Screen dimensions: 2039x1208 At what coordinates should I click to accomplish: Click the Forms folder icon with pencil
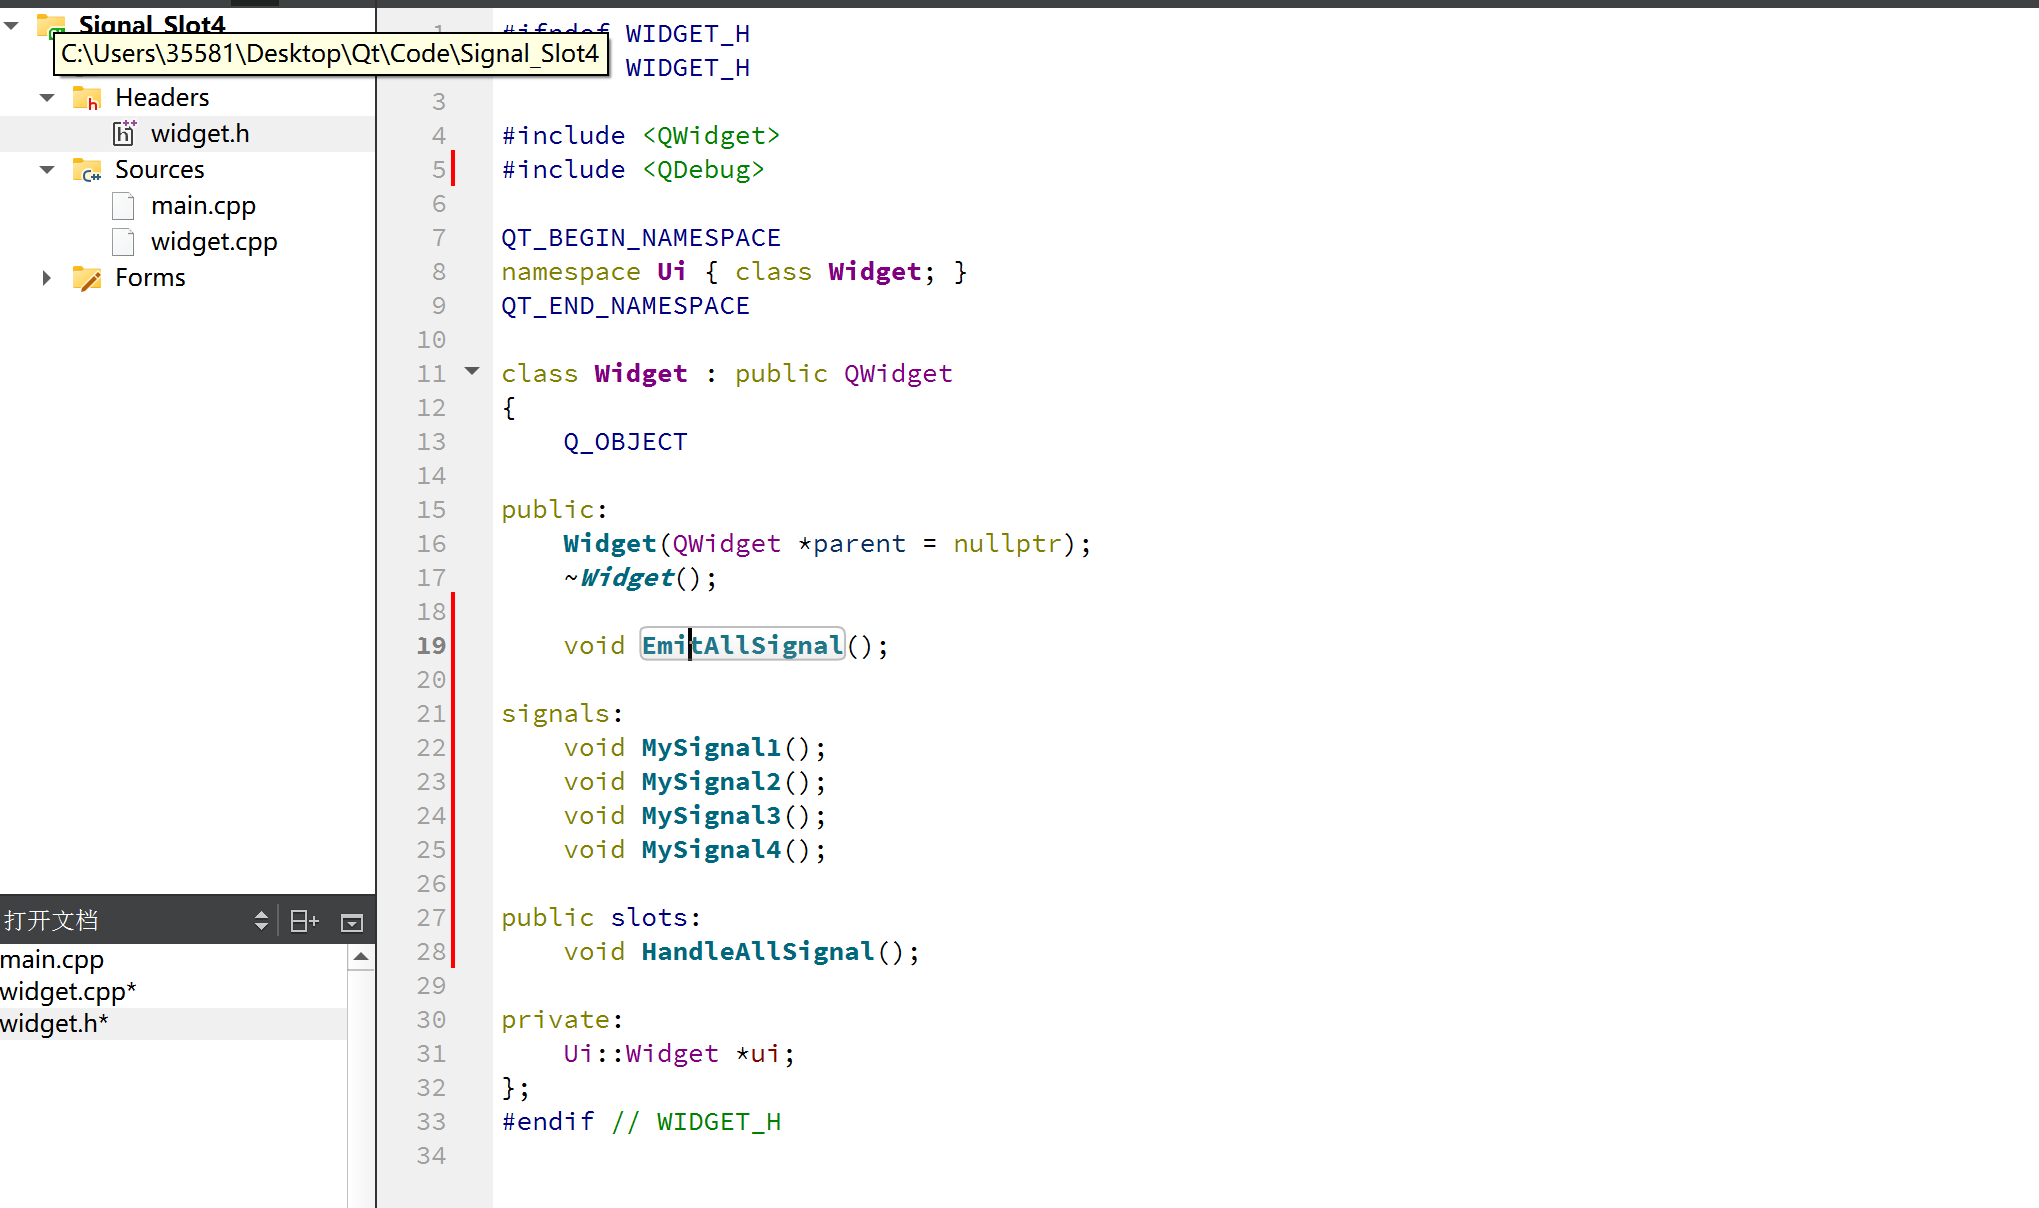87,278
